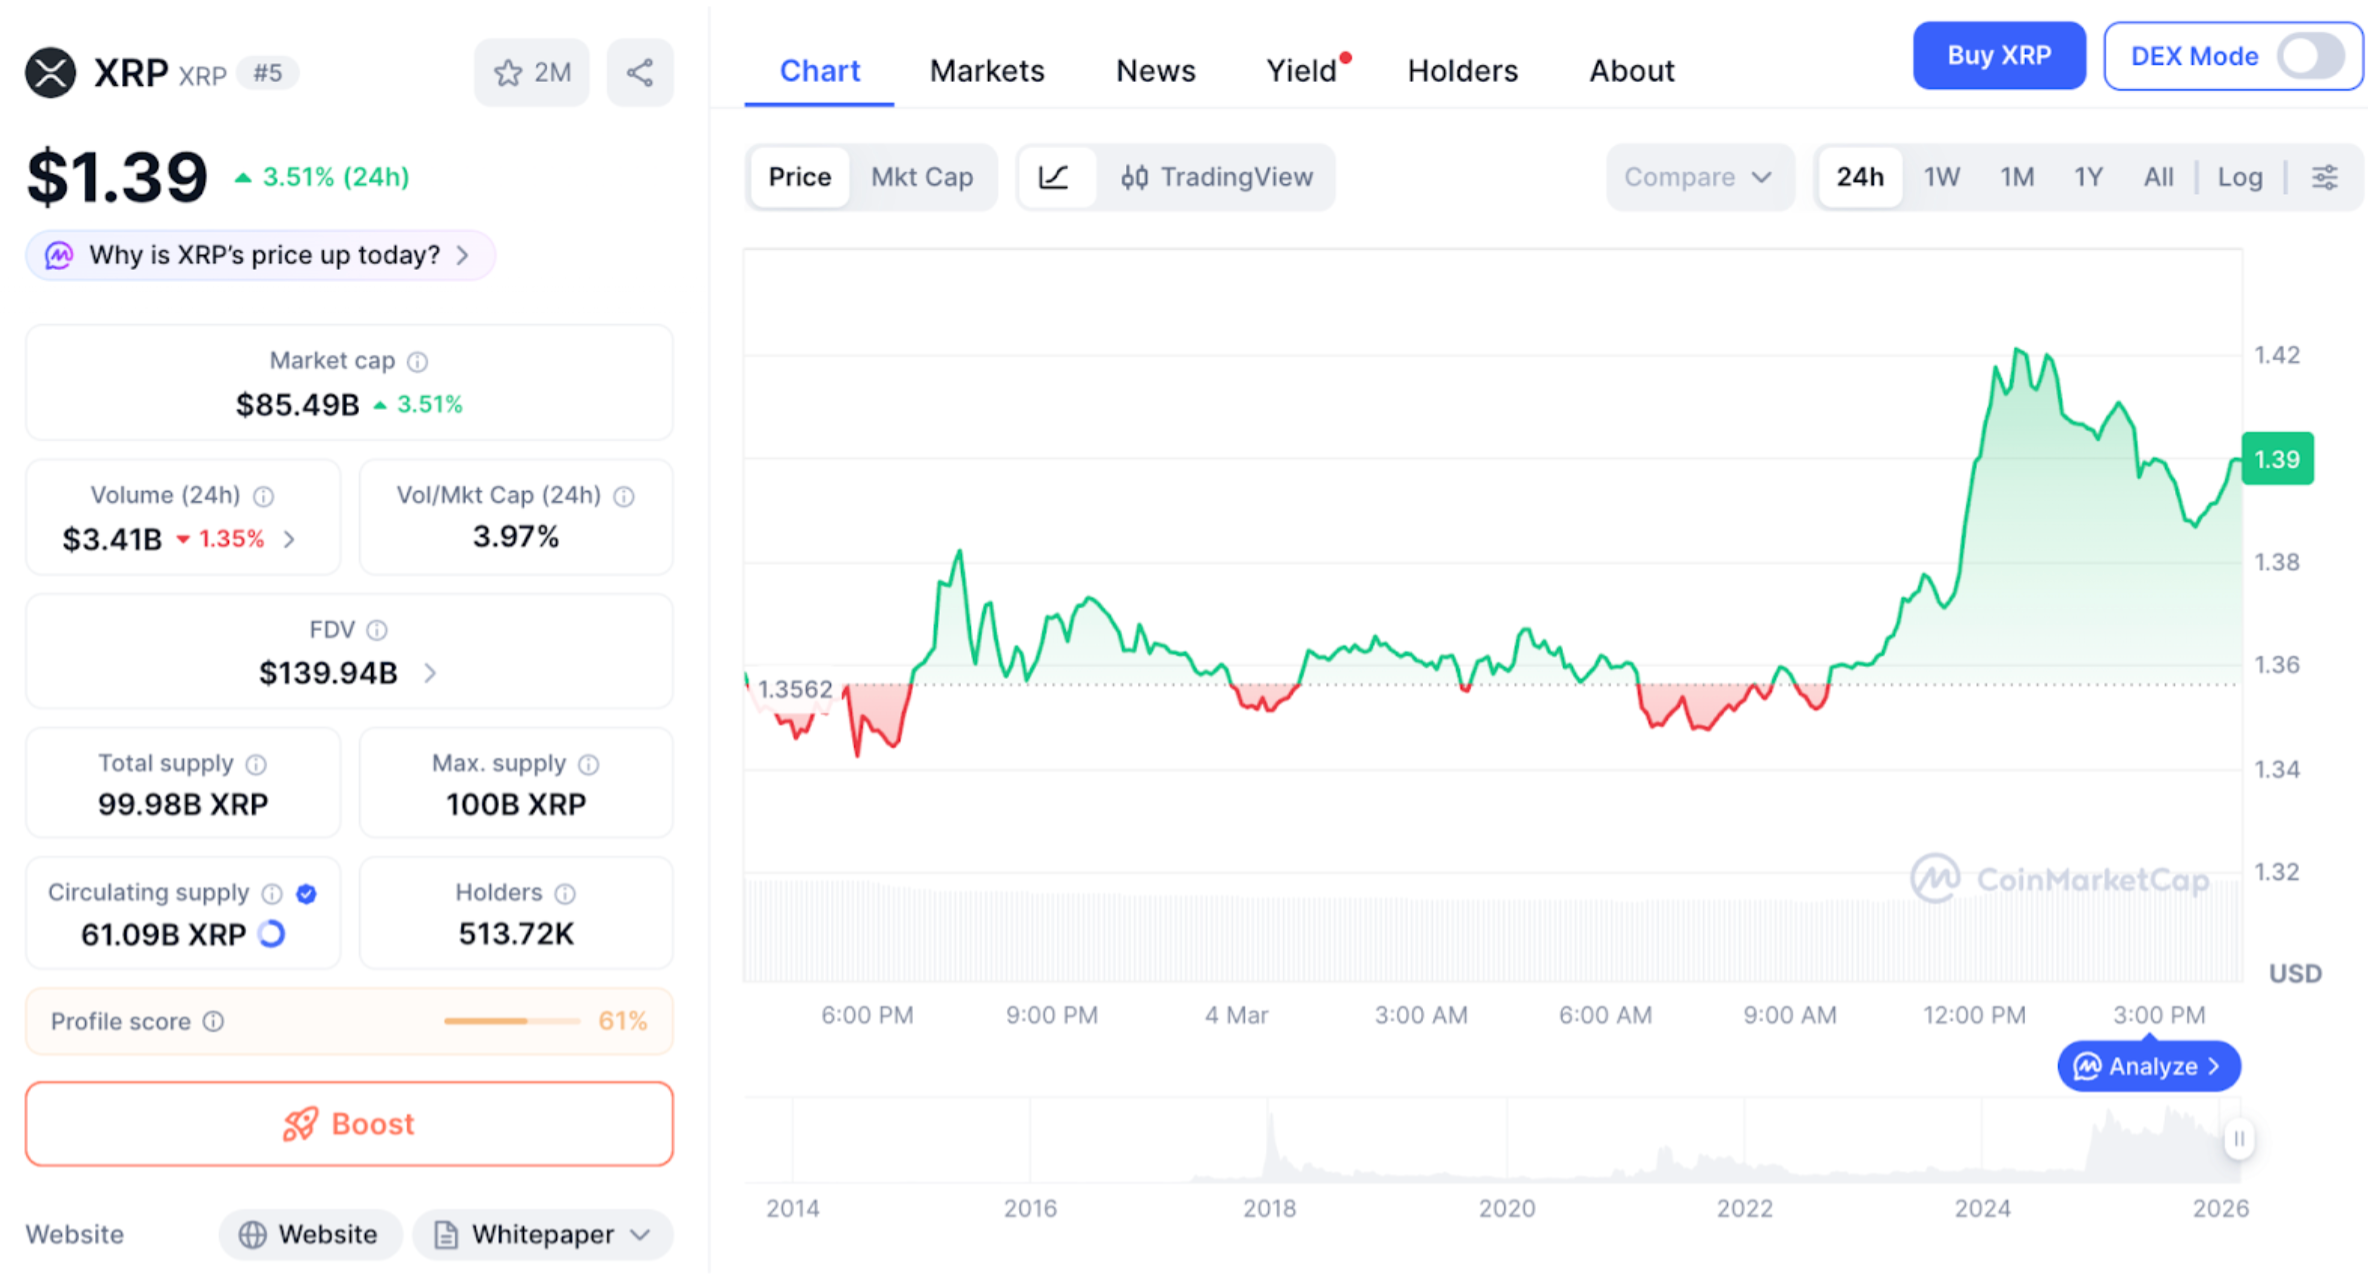Viewport: 2368px width, 1282px height.
Task: Open the share options for XRP
Action: click(x=640, y=71)
